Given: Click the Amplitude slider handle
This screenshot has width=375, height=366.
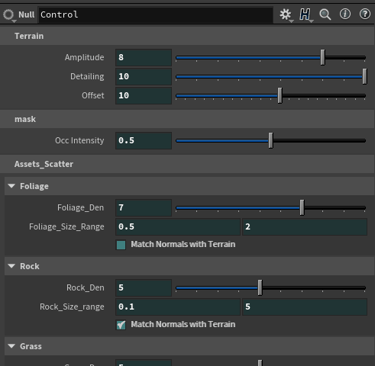Looking at the screenshot, I should point(322,57).
